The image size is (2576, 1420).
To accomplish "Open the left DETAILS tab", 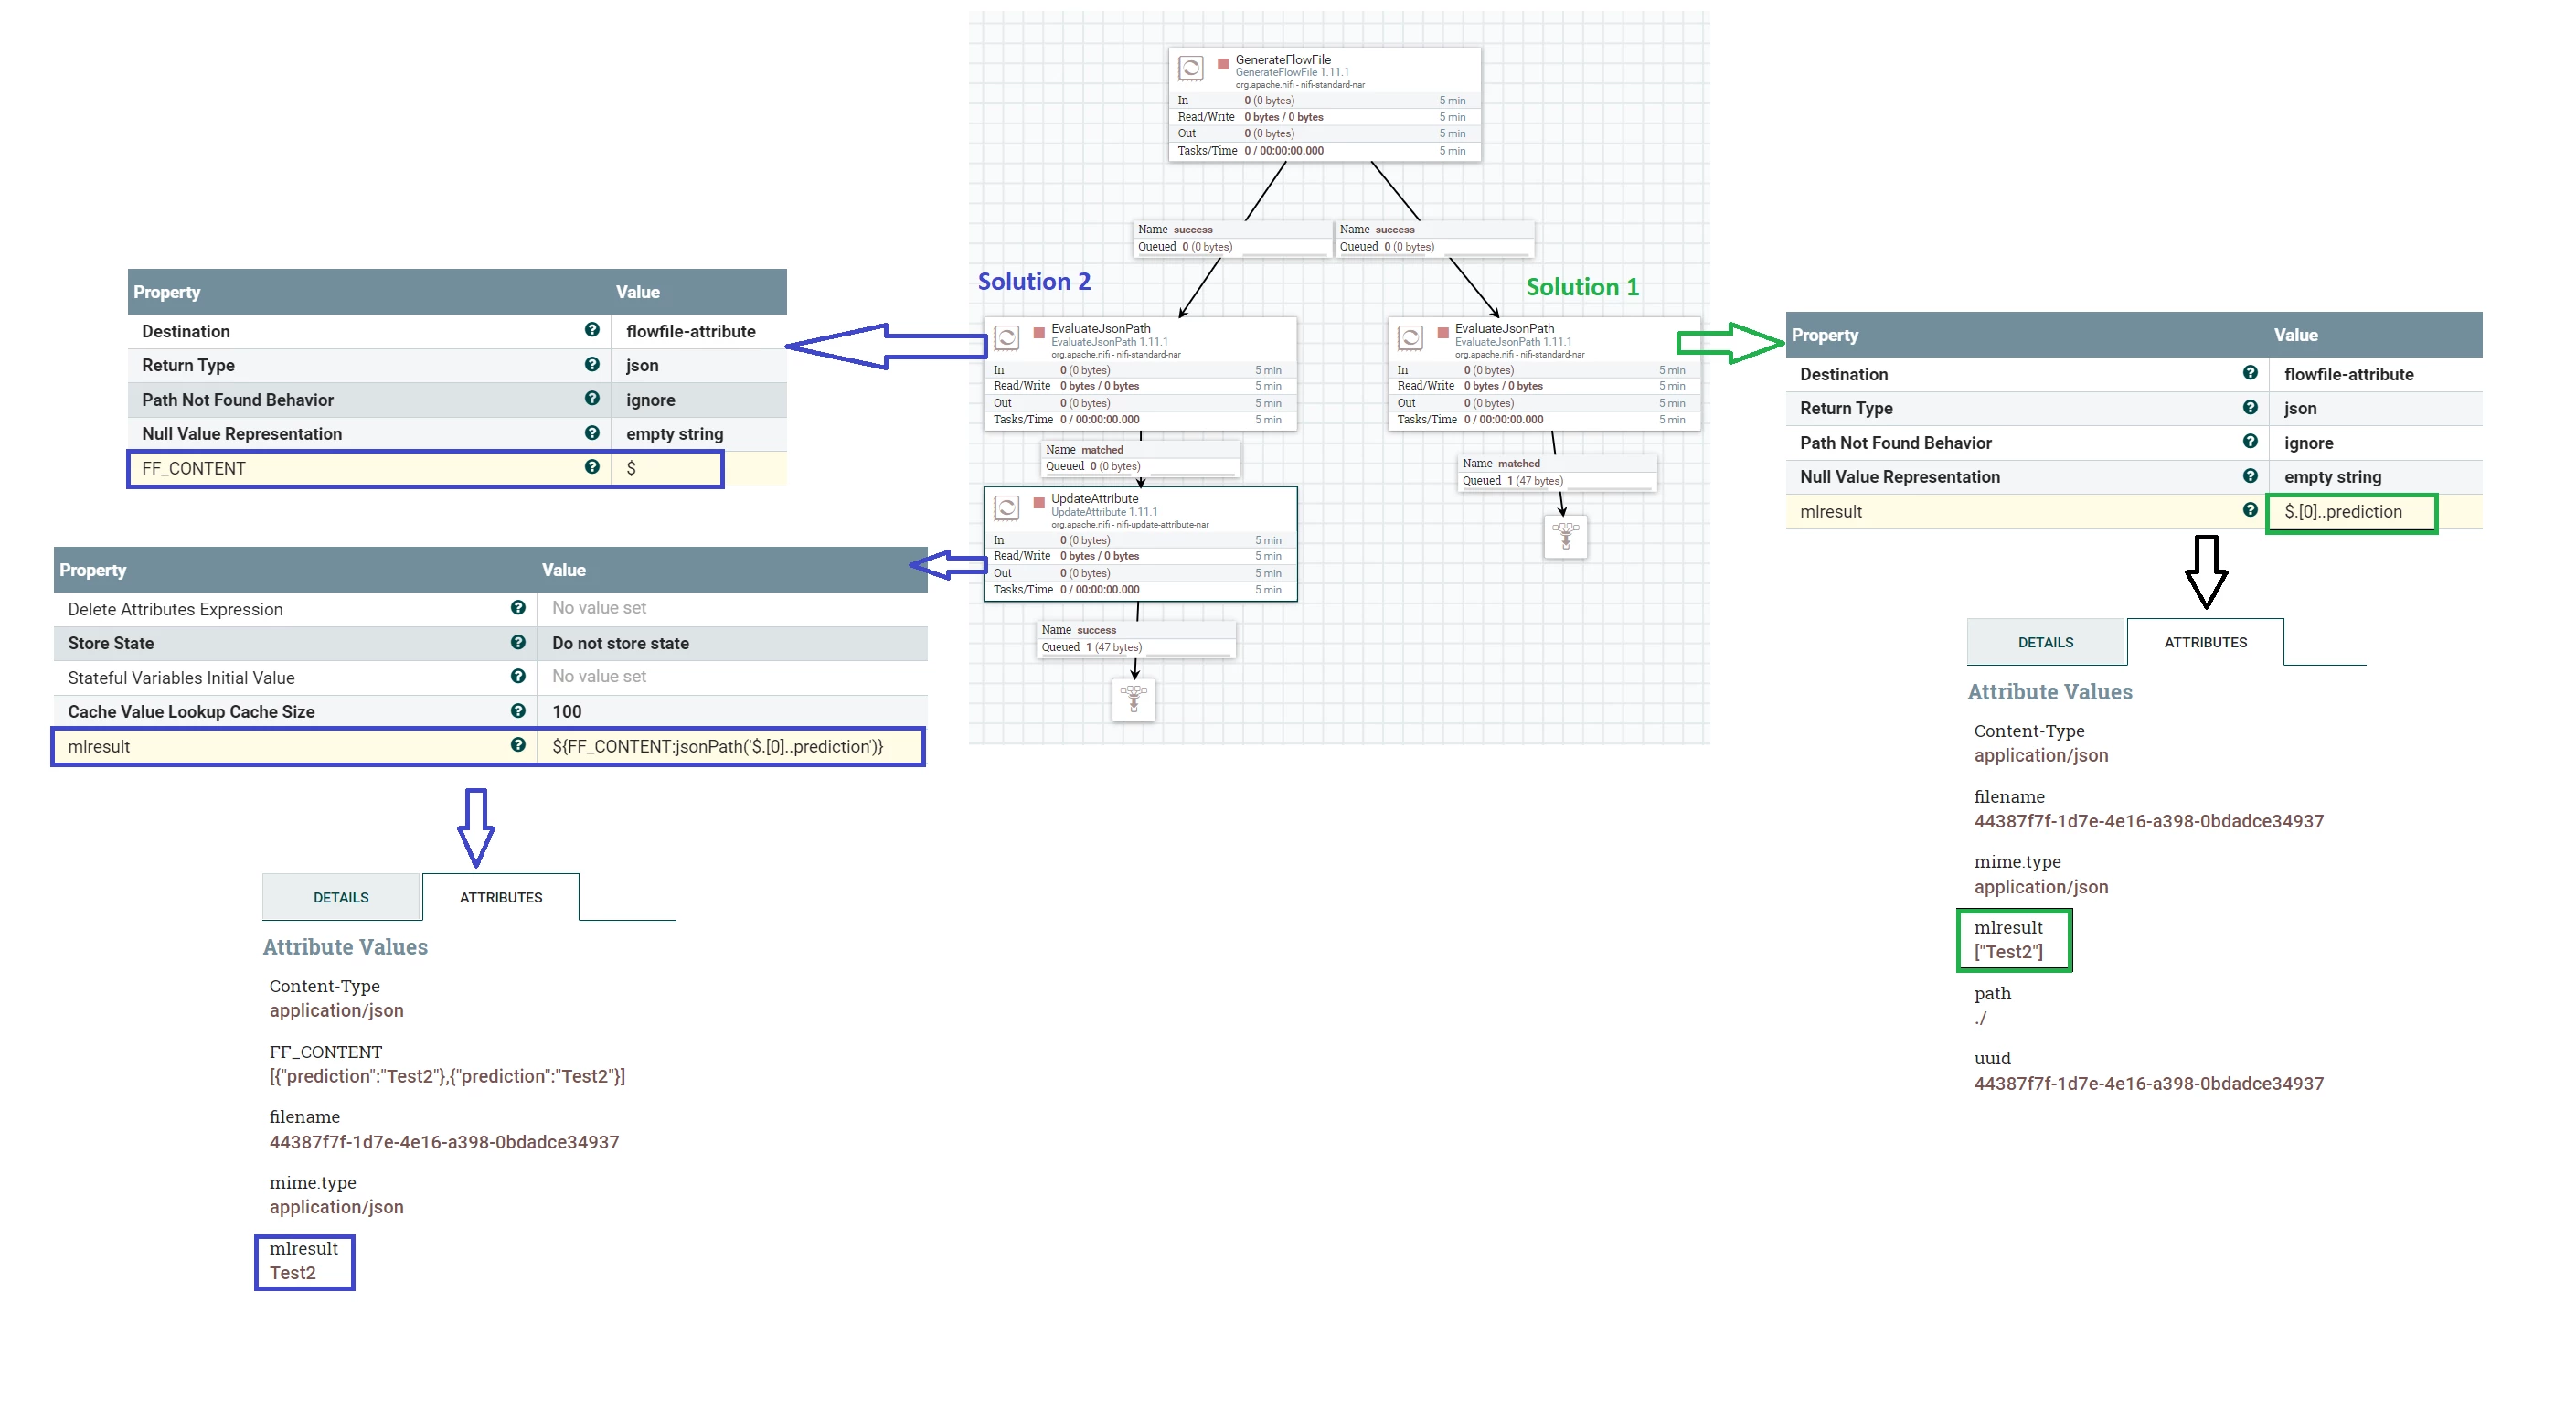I will click(341, 897).
